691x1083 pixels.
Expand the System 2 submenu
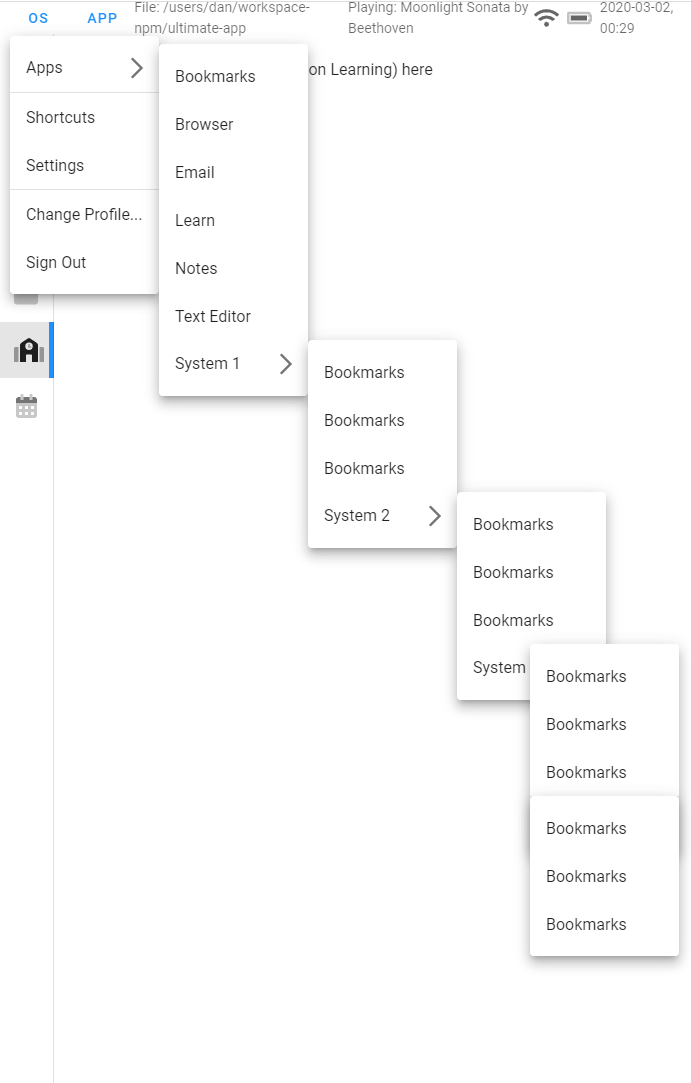pyautogui.click(x=434, y=515)
